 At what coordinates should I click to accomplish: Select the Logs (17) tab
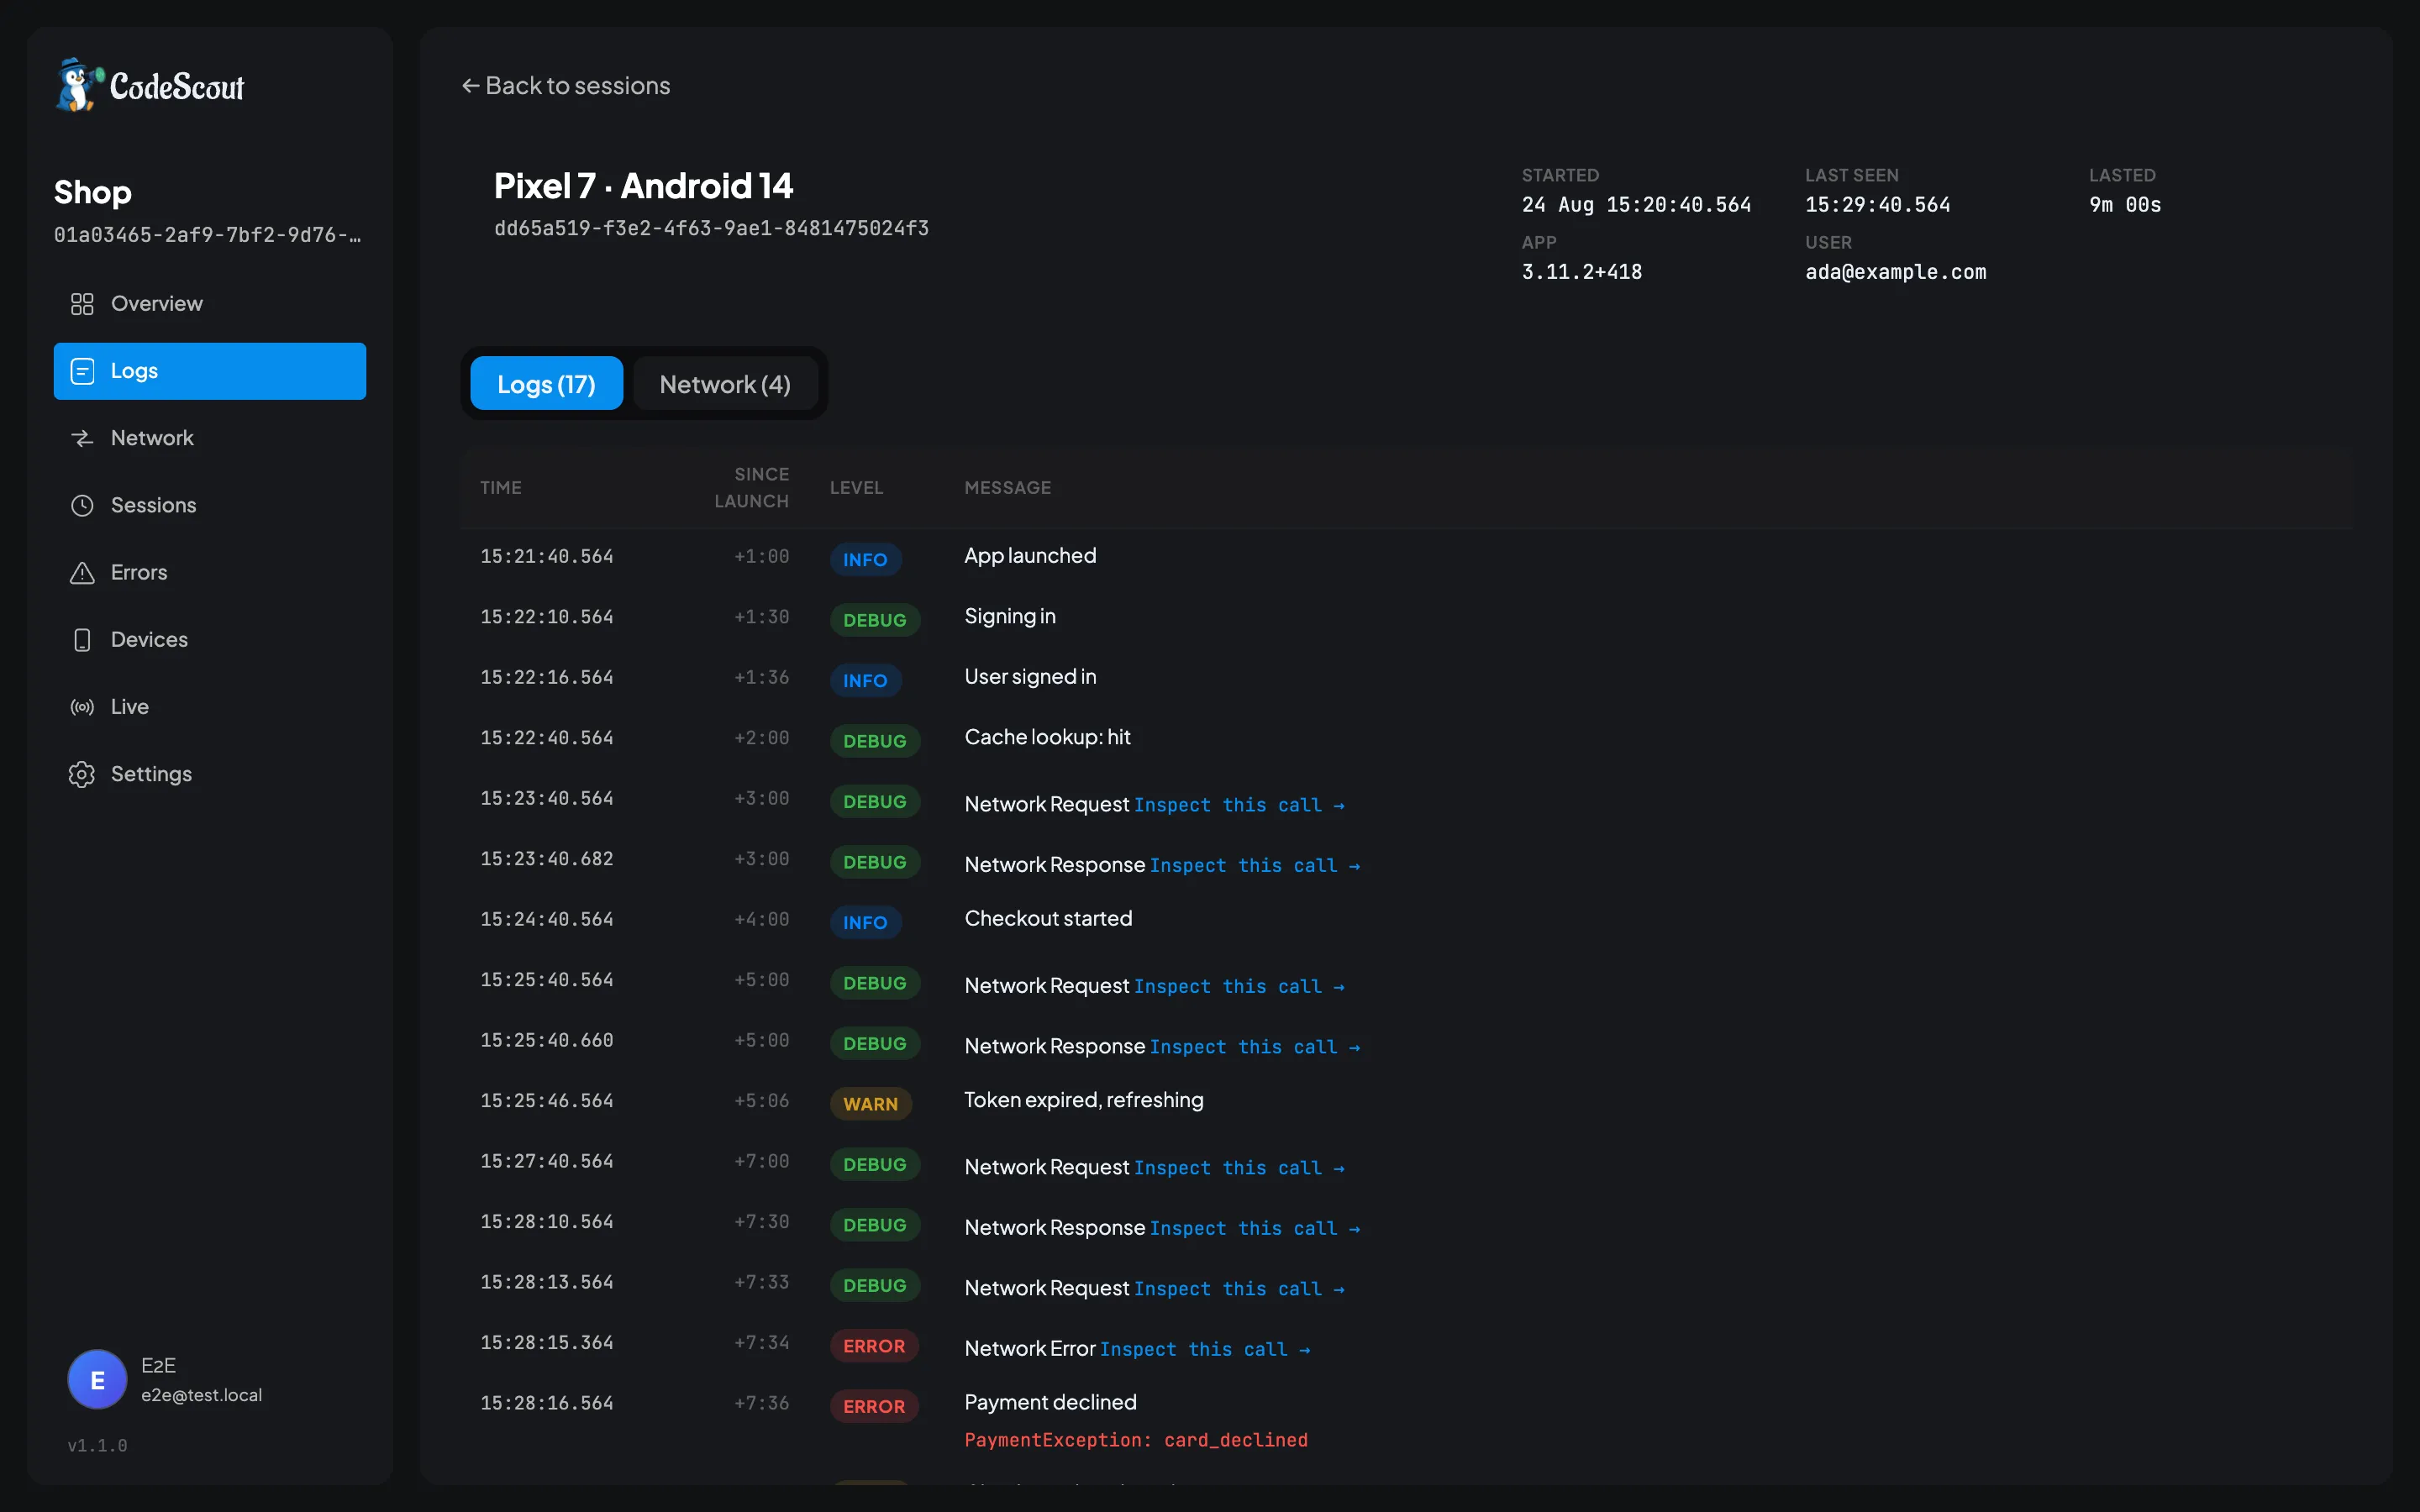tap(546, 384)
